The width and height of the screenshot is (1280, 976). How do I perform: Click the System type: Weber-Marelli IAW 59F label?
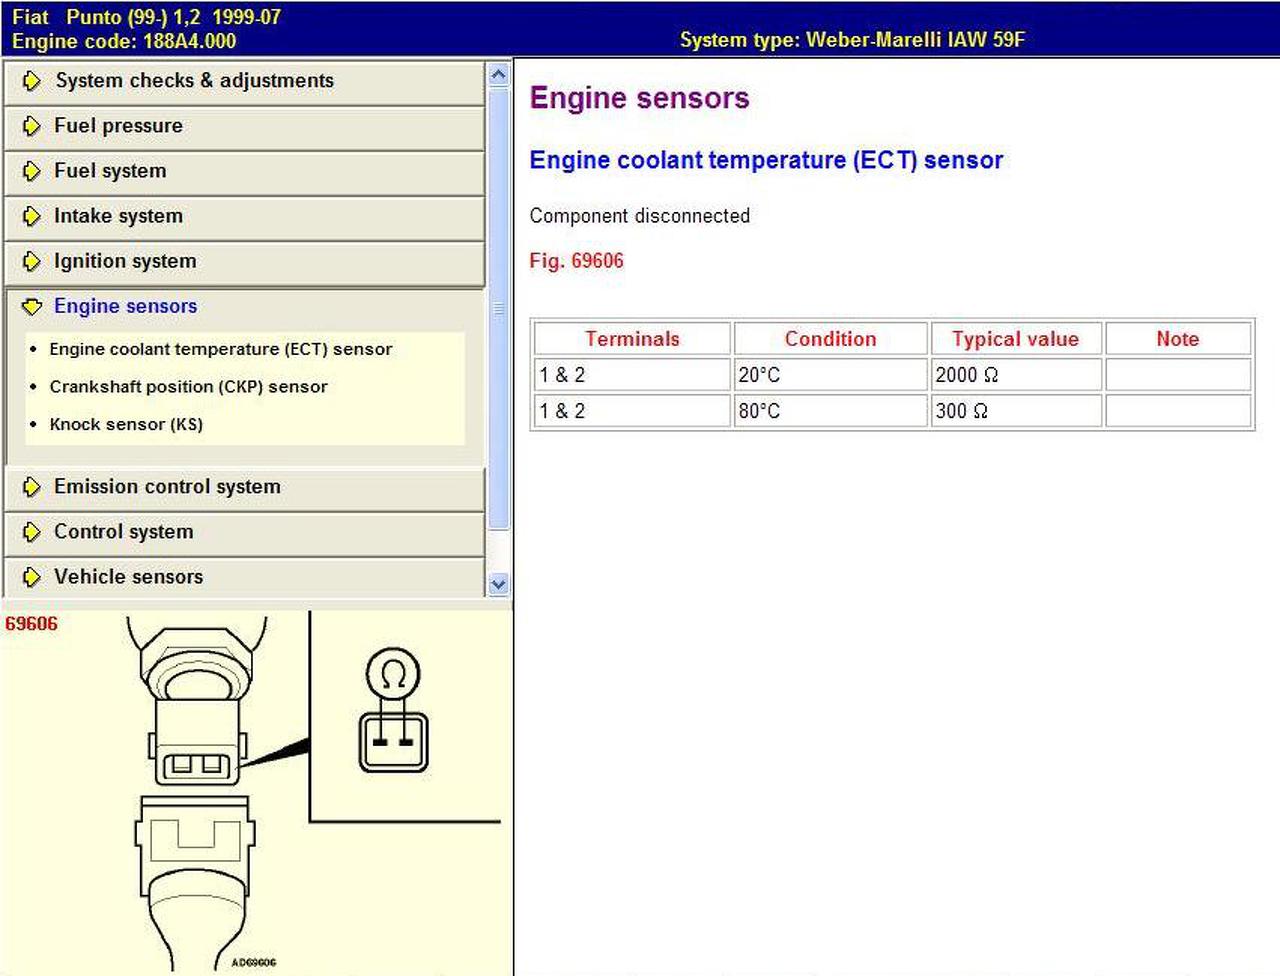(x=852, y=40)
